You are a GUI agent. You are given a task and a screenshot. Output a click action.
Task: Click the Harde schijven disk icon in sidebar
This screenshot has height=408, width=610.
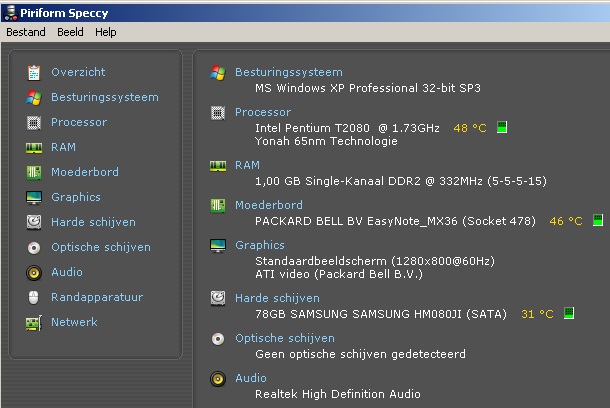tap(34, 222)
